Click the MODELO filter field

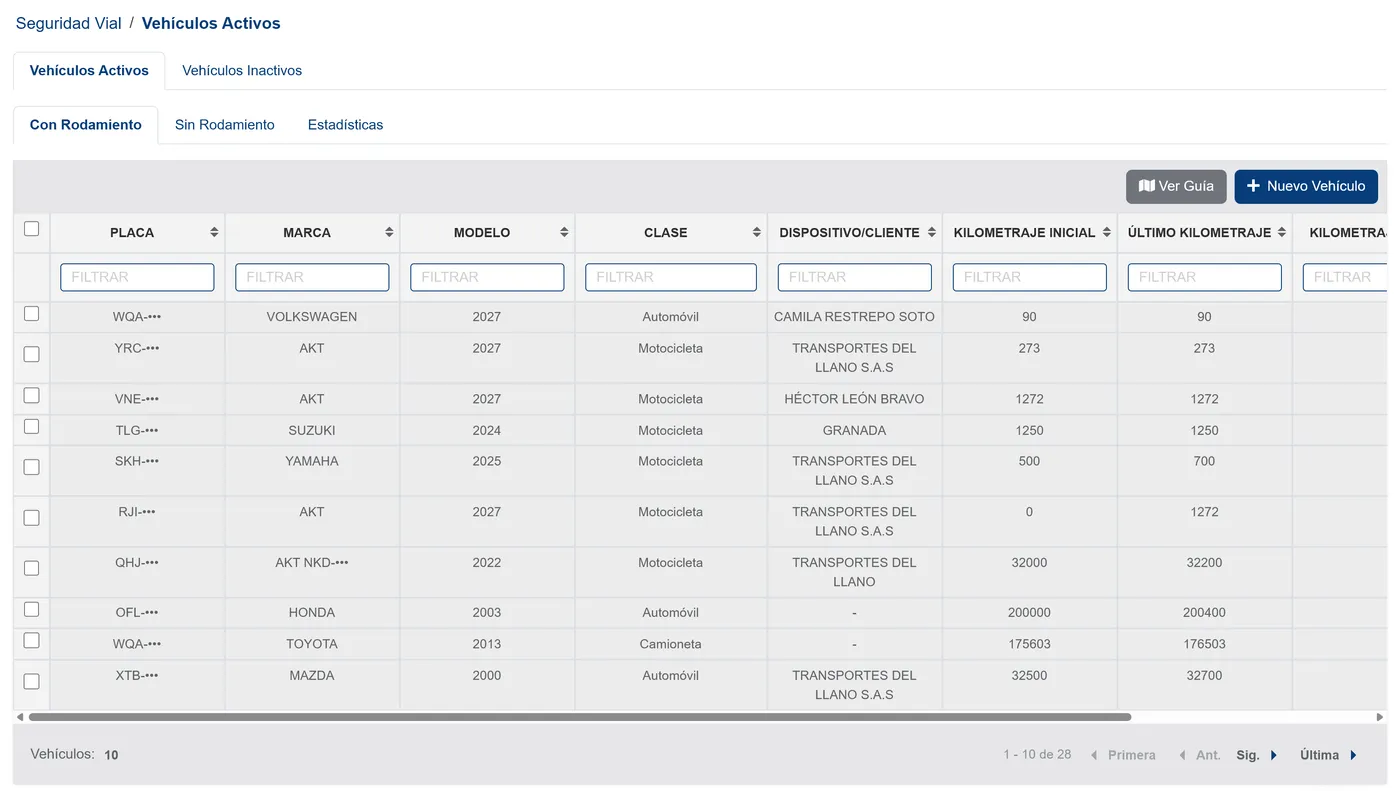(x=487, y=277)
